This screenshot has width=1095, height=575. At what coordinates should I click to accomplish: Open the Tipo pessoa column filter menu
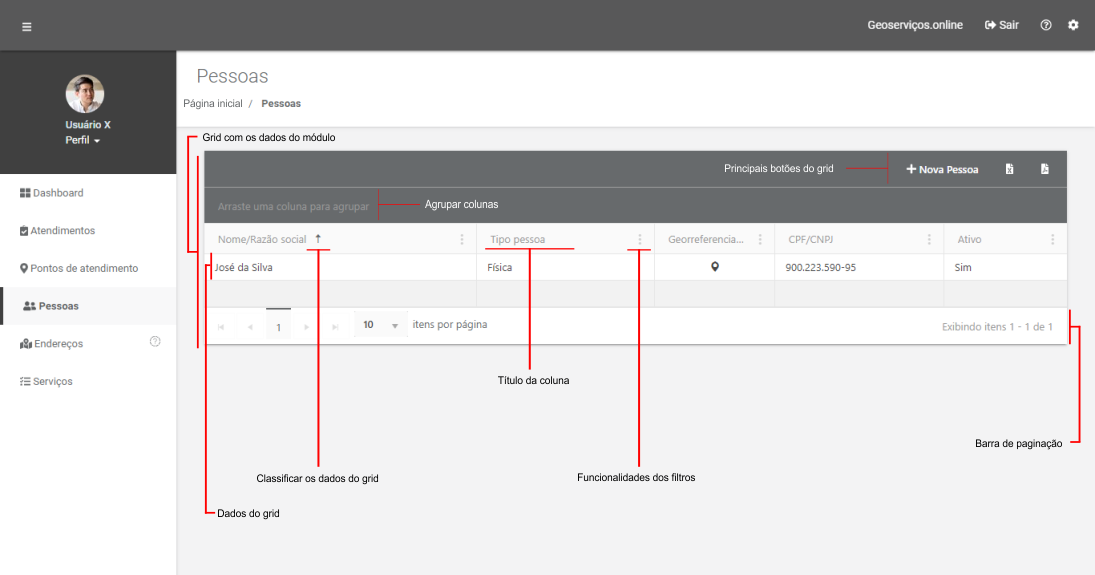pyautogui.click(x=640, y=240)
